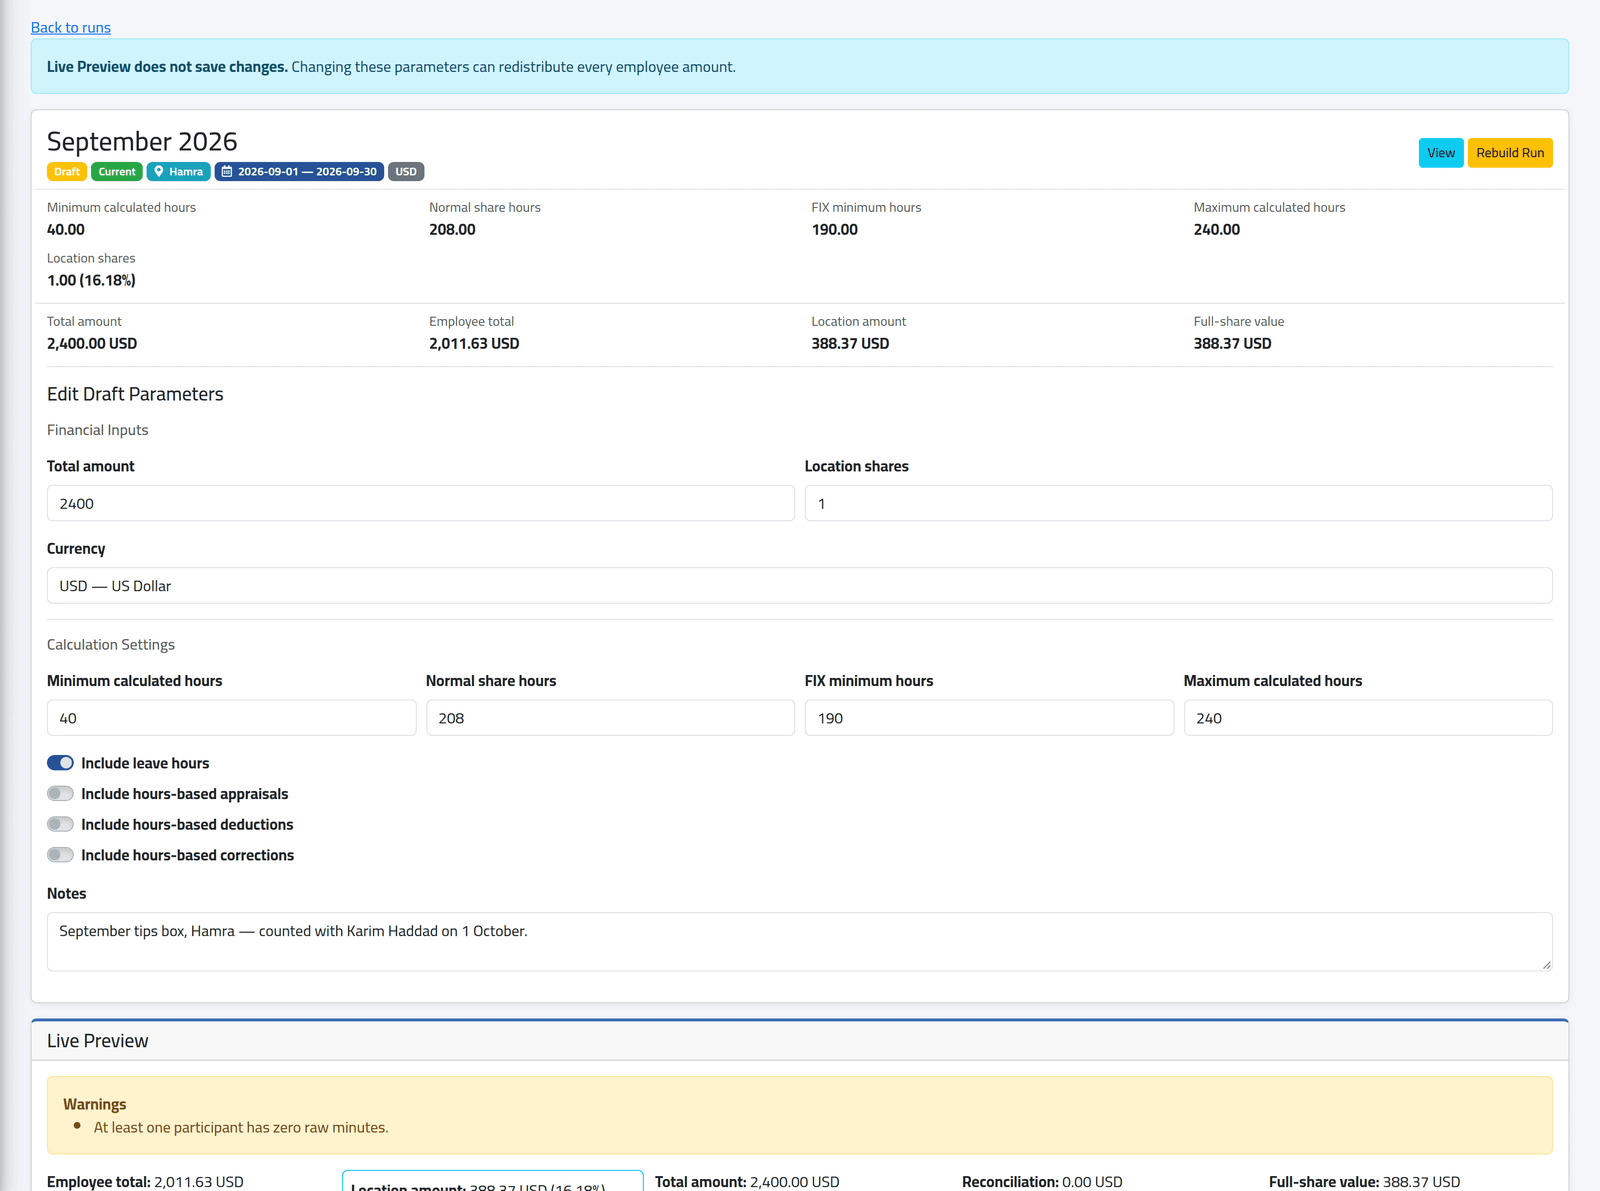Click the calendar icon in date range badge
Screen dimensions: 1600x1191
(x=227, y=172)
